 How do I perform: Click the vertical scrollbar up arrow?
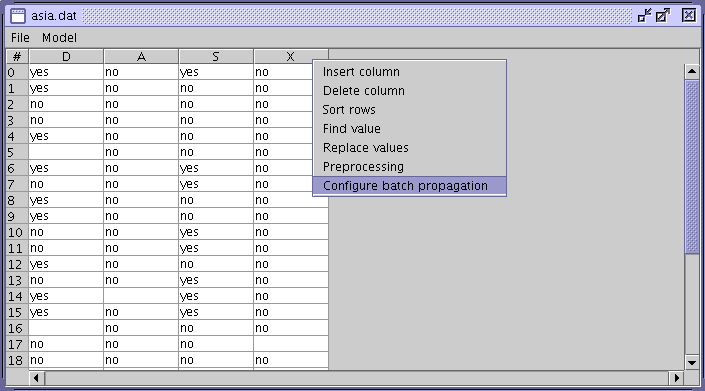(692, 71)
